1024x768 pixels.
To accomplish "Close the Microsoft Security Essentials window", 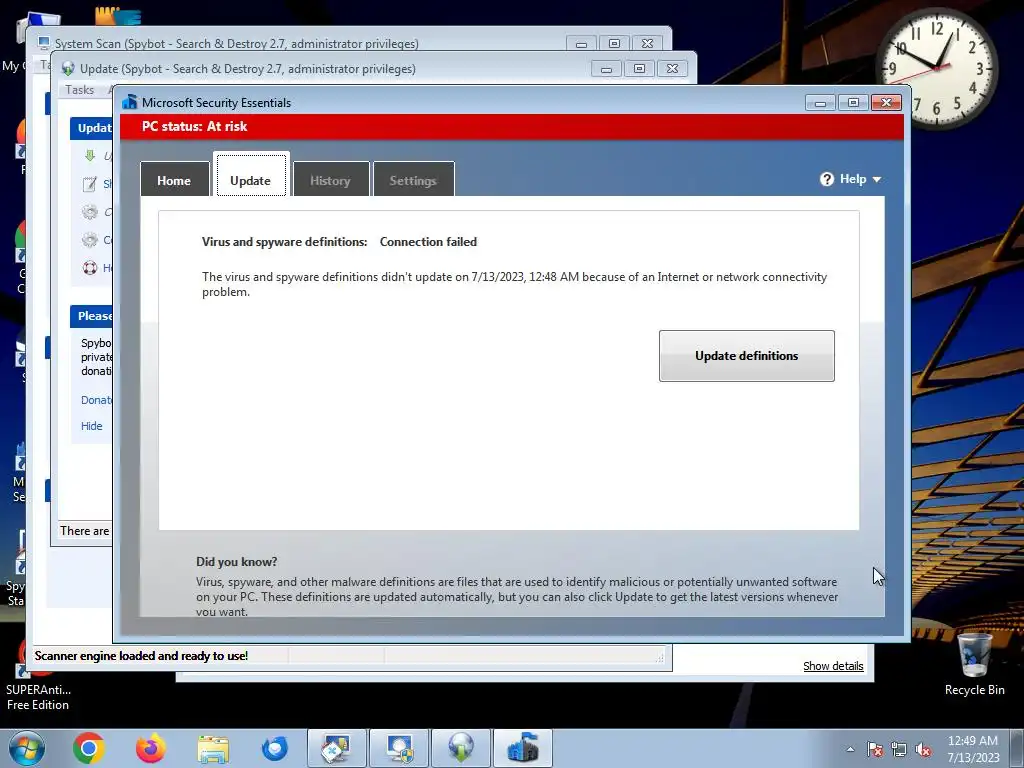I will pos(886,103).
